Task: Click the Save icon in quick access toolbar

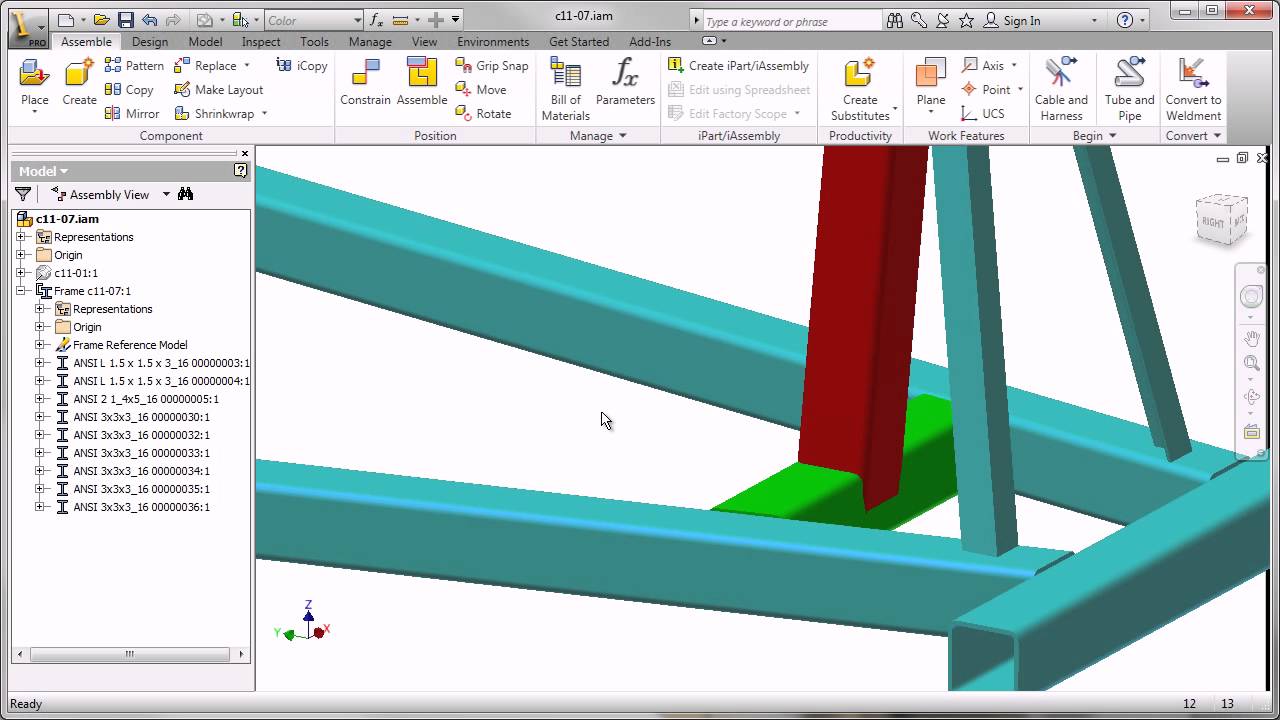Action: click(x=125, y=20)
